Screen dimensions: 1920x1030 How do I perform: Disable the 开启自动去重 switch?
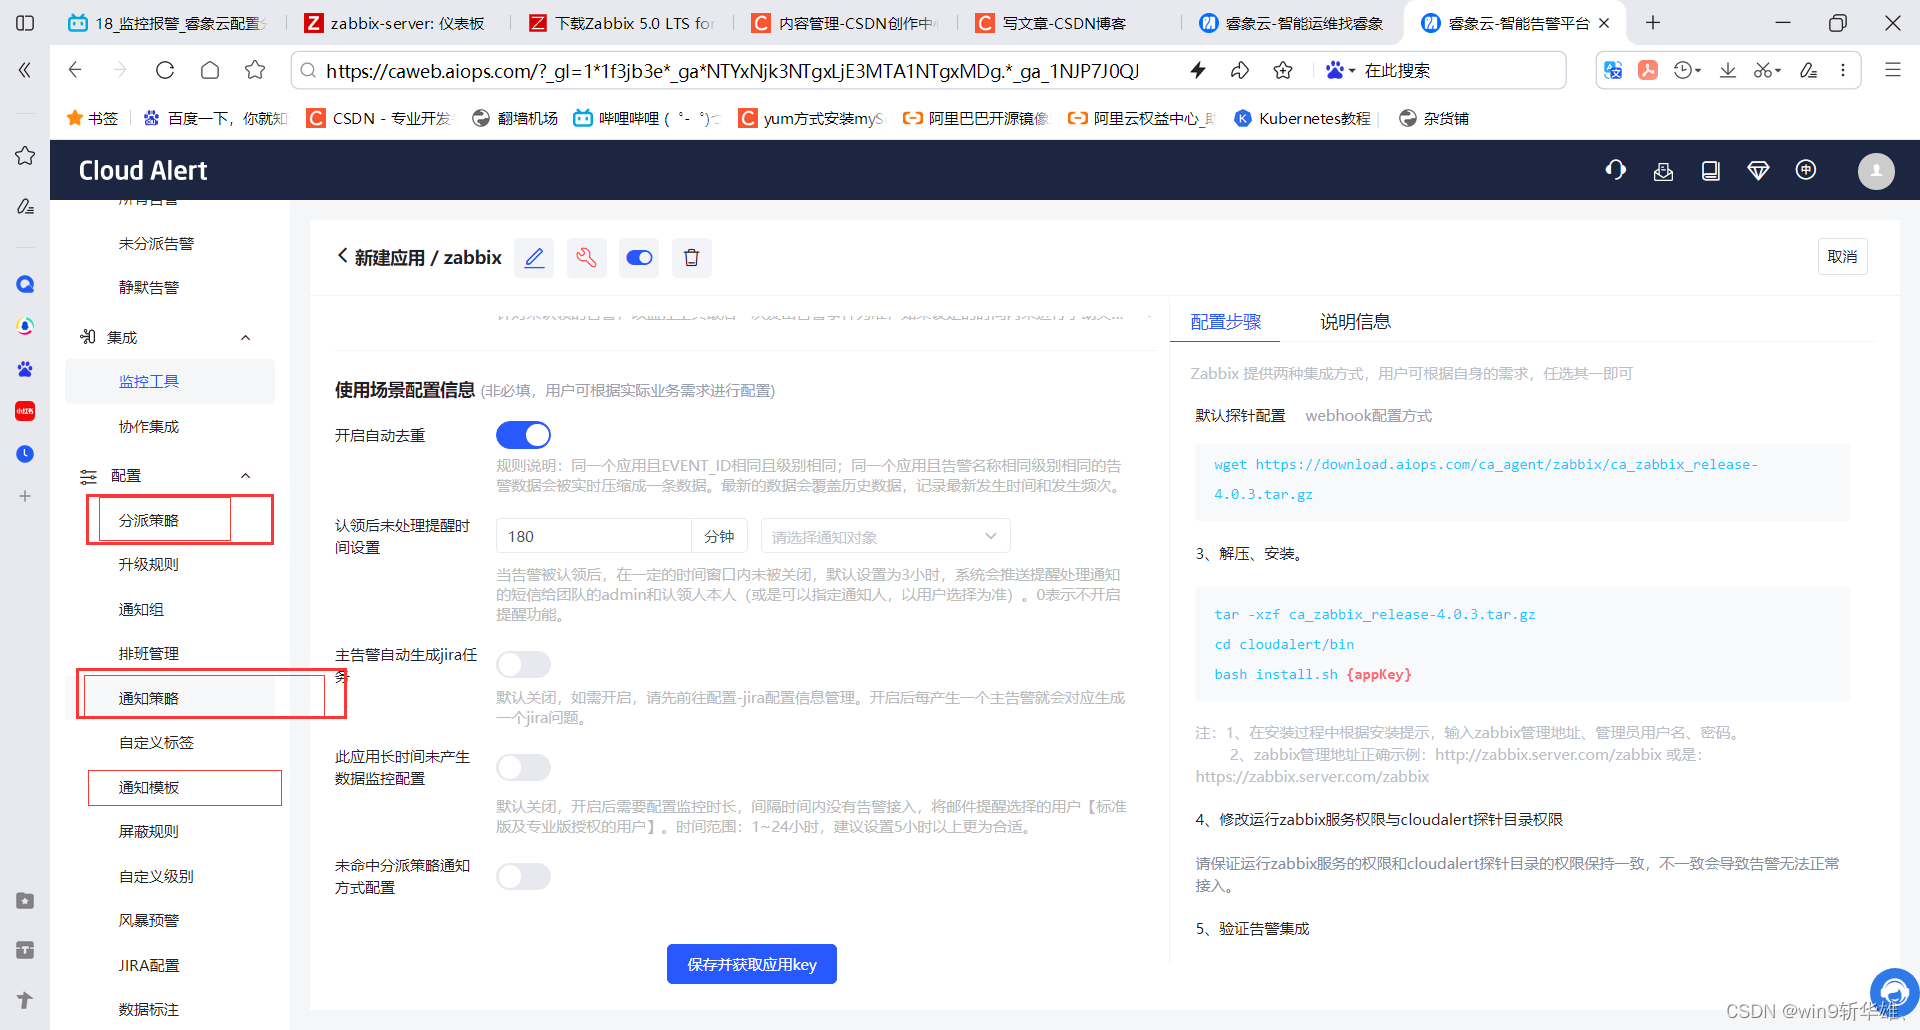[x=523, y=435]
